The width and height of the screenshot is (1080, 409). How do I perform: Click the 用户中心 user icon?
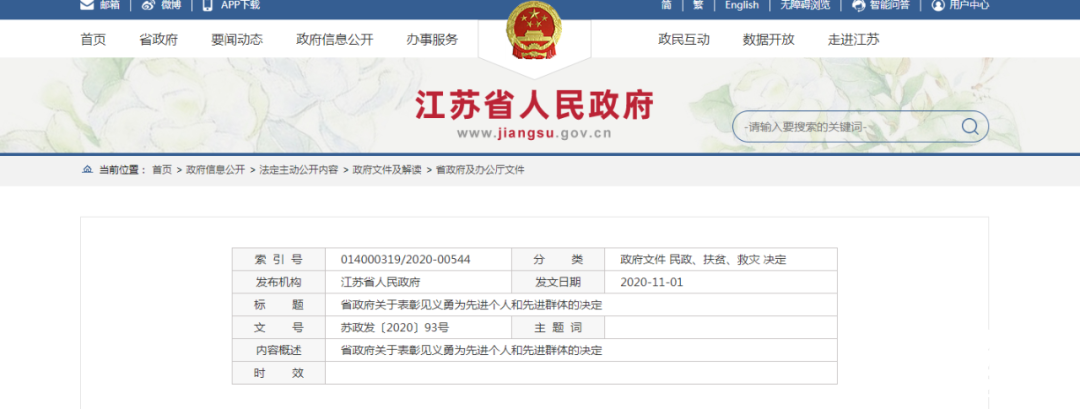coord(937,5)
